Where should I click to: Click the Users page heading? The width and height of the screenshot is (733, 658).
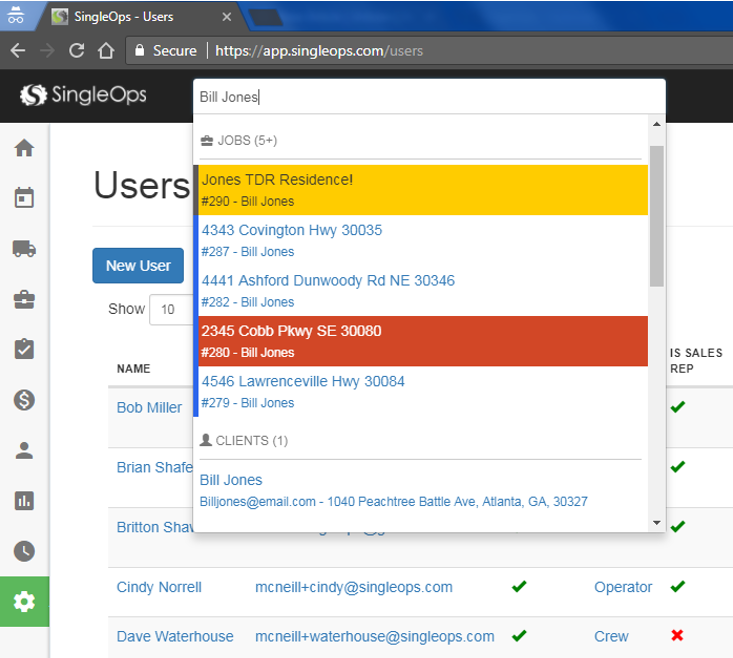(142, 185)
